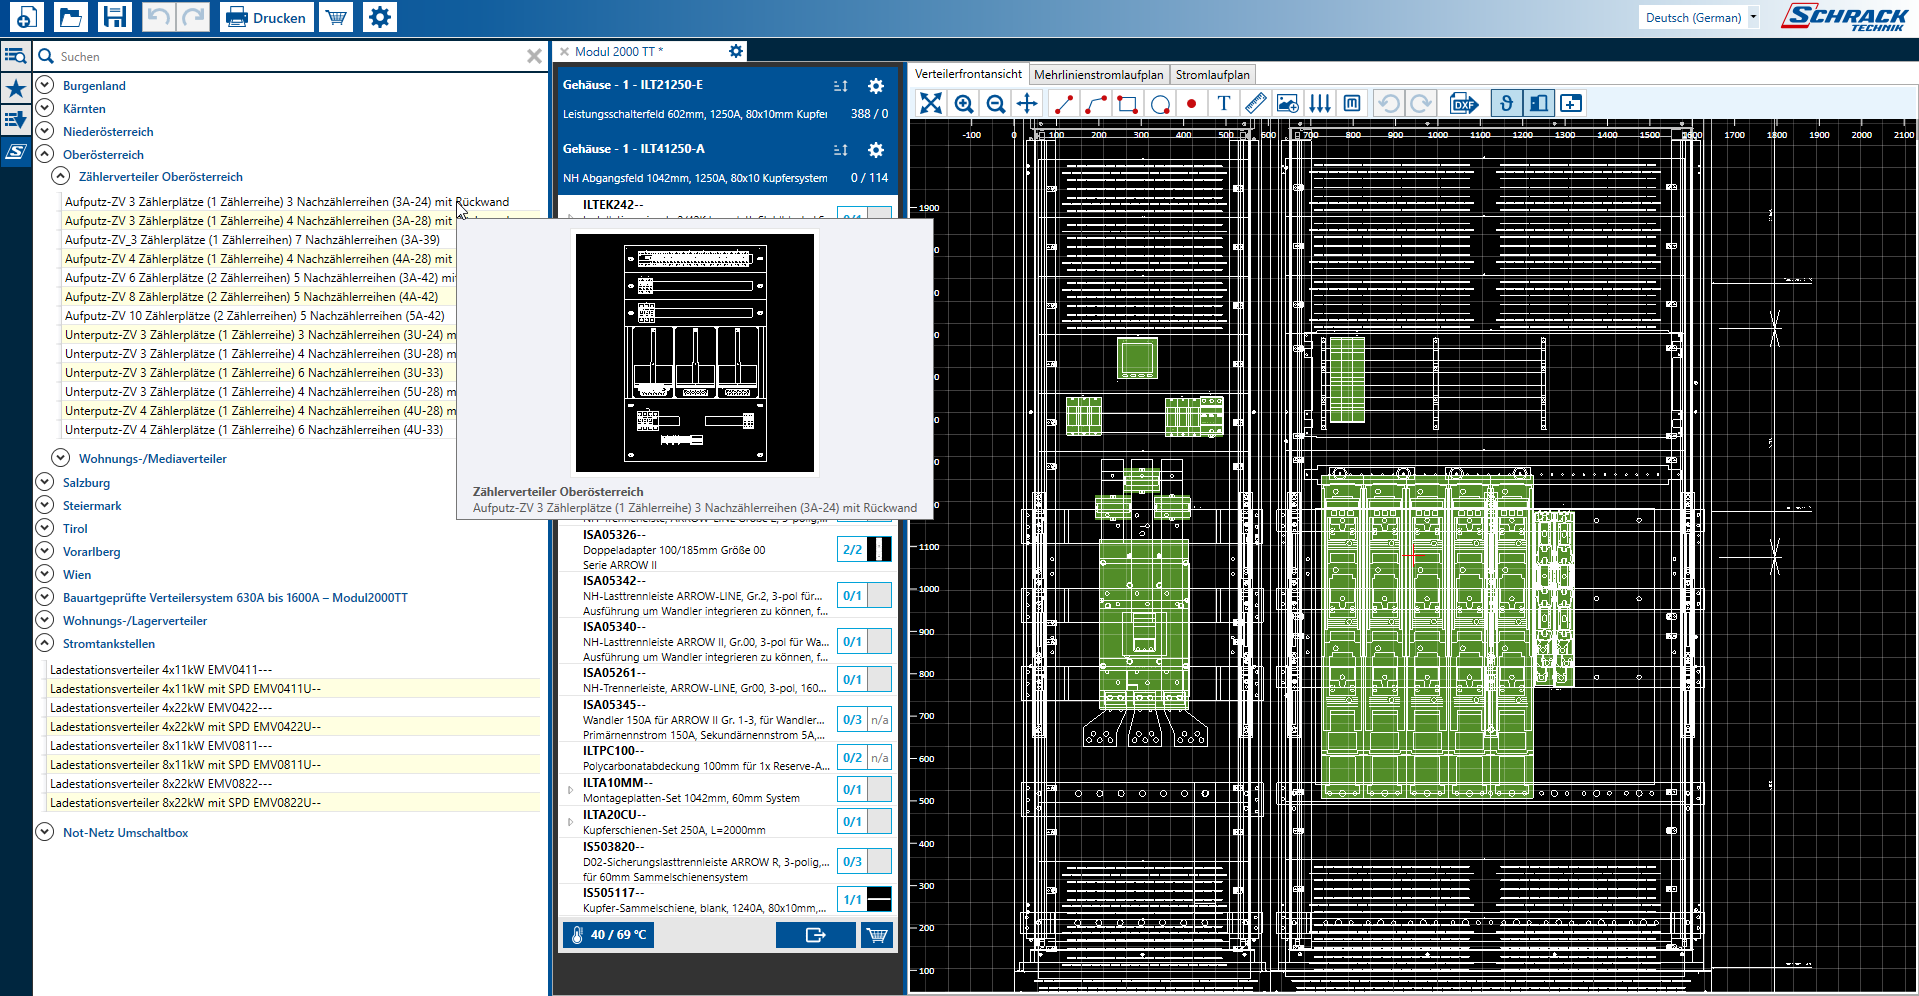Insert an image into the drawing
Screen dimensions: 1919x996
click(1288, 103)
